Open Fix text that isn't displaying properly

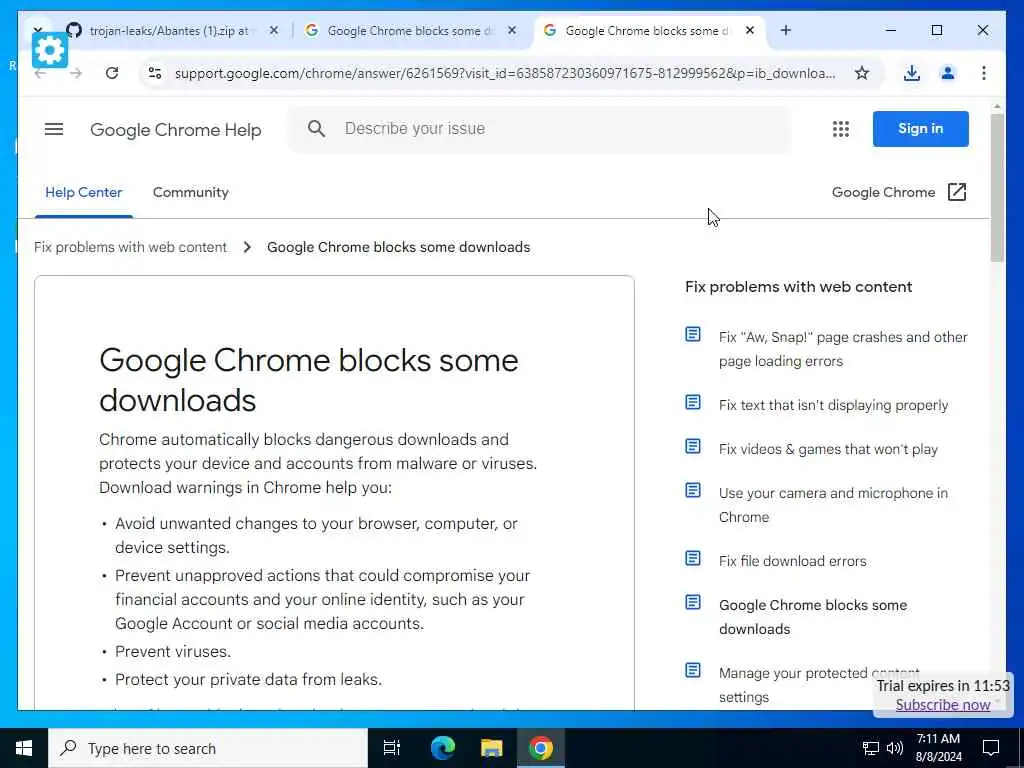point(833,405)
